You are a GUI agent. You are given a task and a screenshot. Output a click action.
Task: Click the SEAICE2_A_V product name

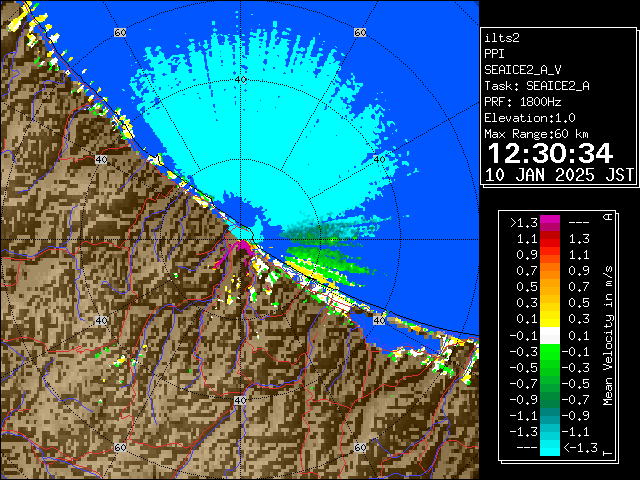click(522, 70)
